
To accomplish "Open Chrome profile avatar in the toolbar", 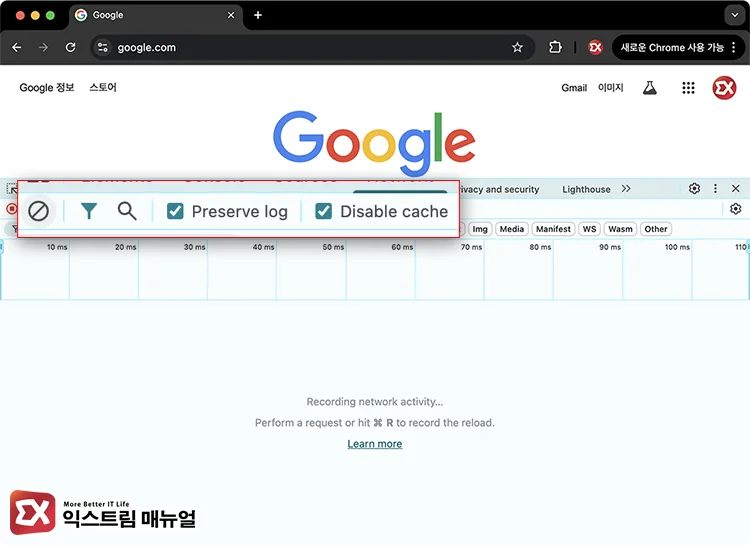I will click(x=596, y=47).
